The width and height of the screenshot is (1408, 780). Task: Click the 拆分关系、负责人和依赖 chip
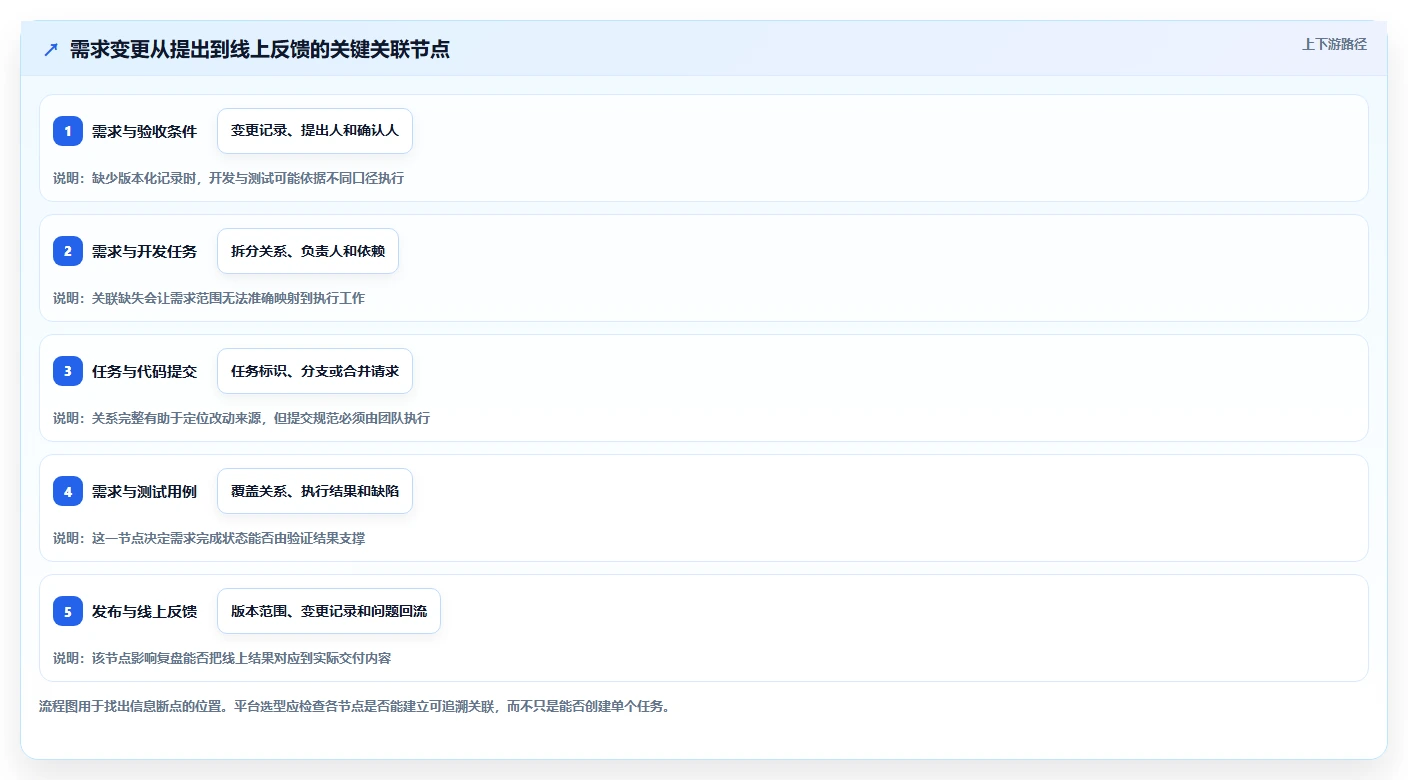tap(308, 251)
